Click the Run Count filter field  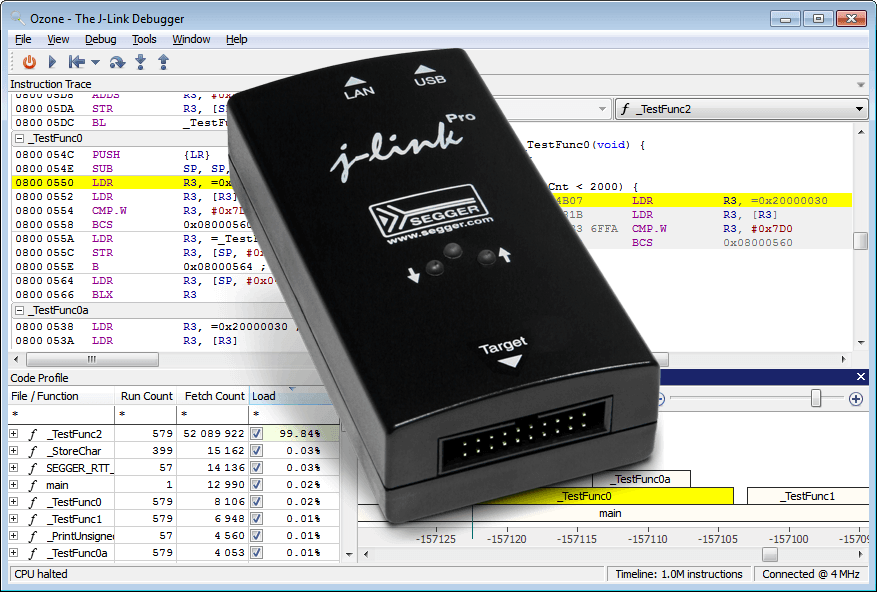[145, 414]
